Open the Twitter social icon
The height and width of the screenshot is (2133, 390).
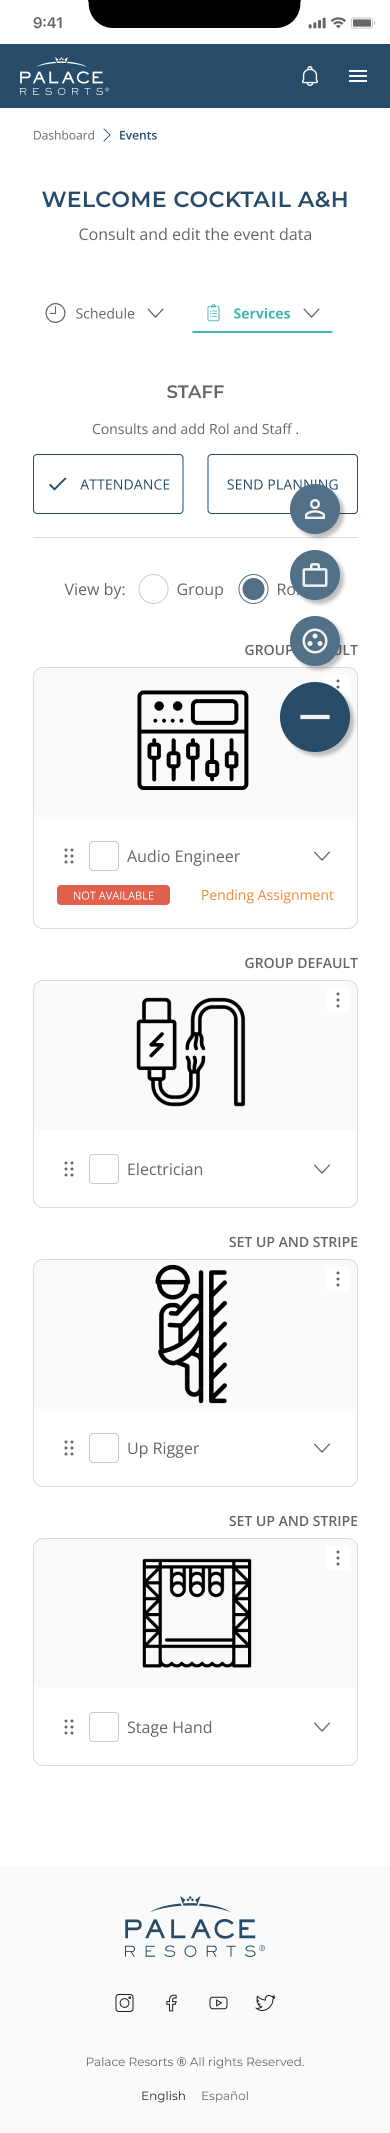click(265, 2002)
